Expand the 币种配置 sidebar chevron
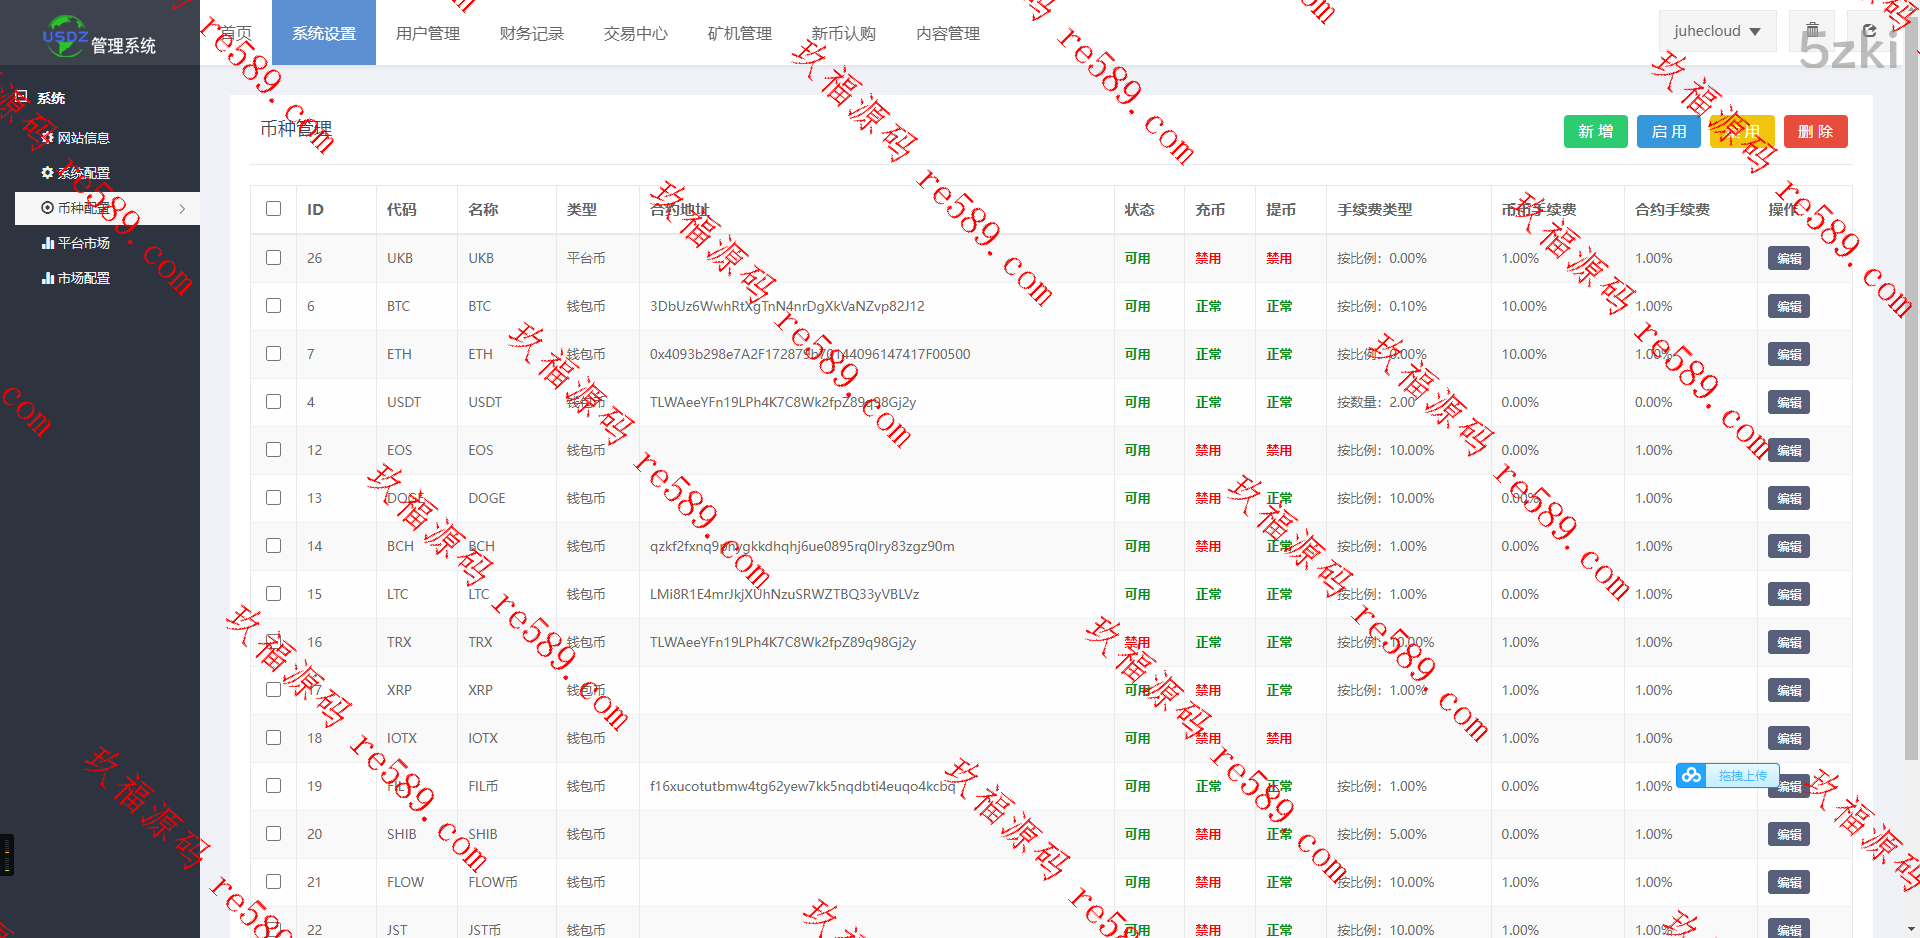The image size is (1920, 938). pos(182,209)
